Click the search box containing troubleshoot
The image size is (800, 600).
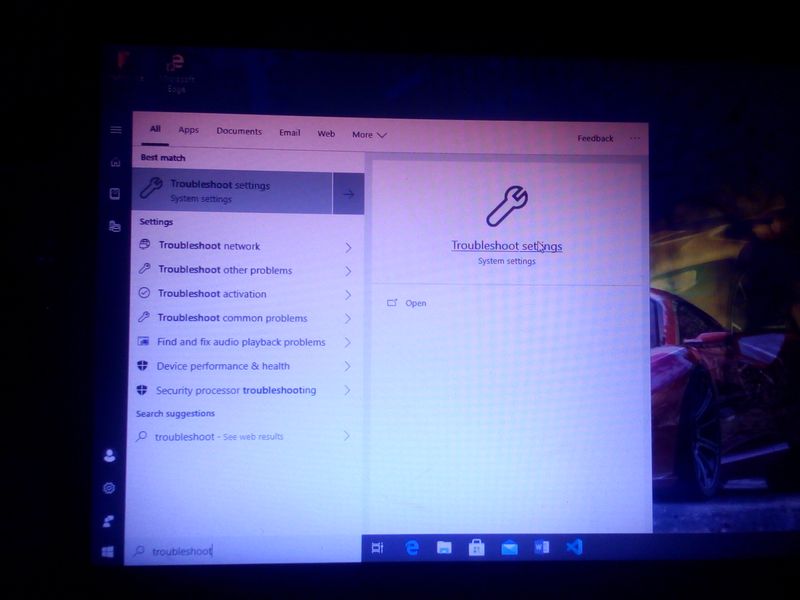pyautogui.click(x=240, y=551)
